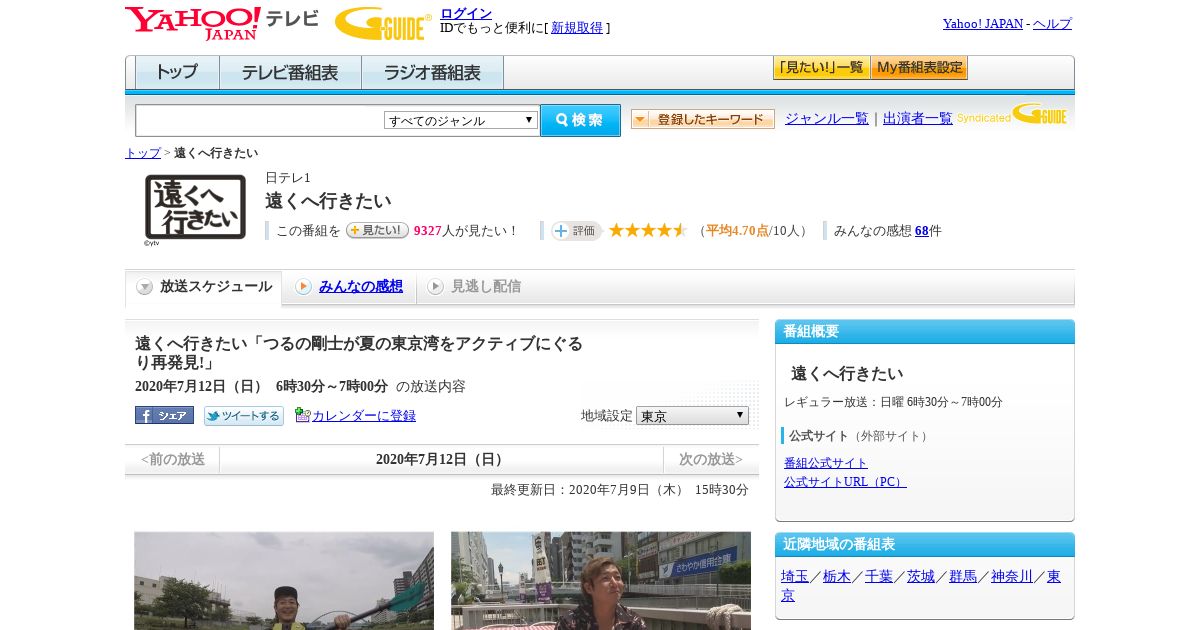
Task: Open the 出演者一覧 link
Action: tap(918, 118)
